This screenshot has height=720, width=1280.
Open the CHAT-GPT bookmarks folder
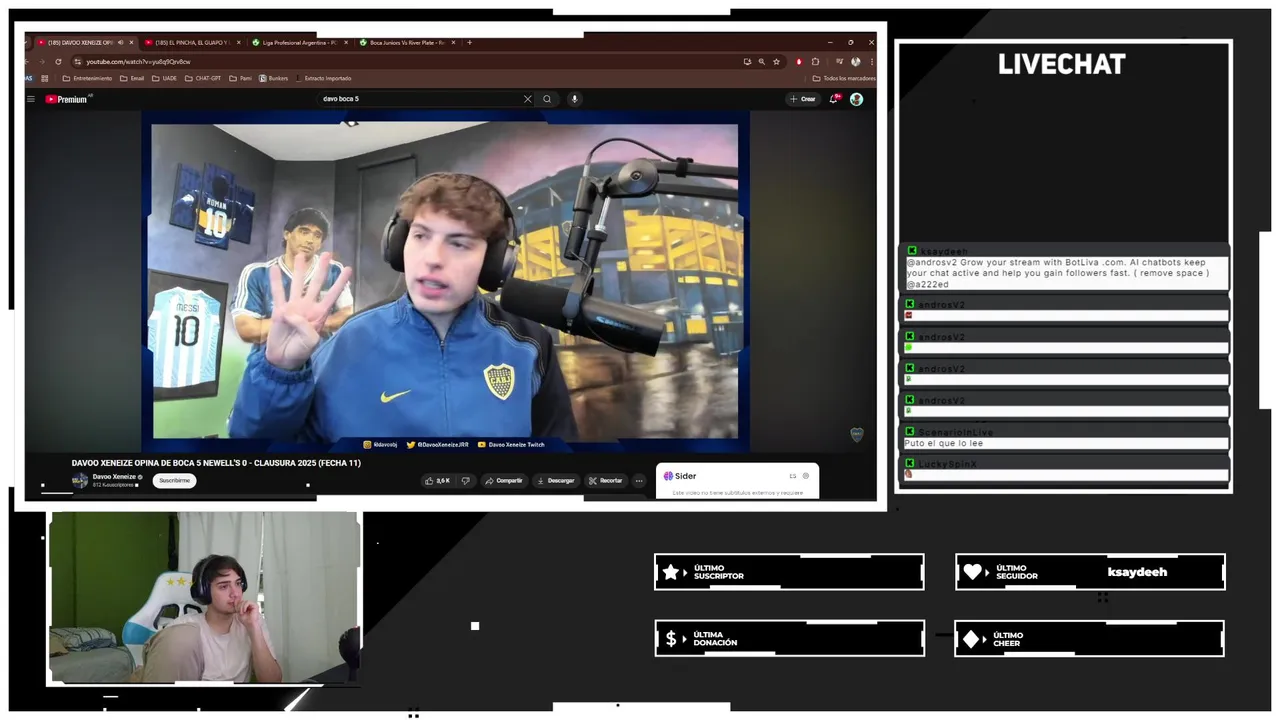click(203, 78)
